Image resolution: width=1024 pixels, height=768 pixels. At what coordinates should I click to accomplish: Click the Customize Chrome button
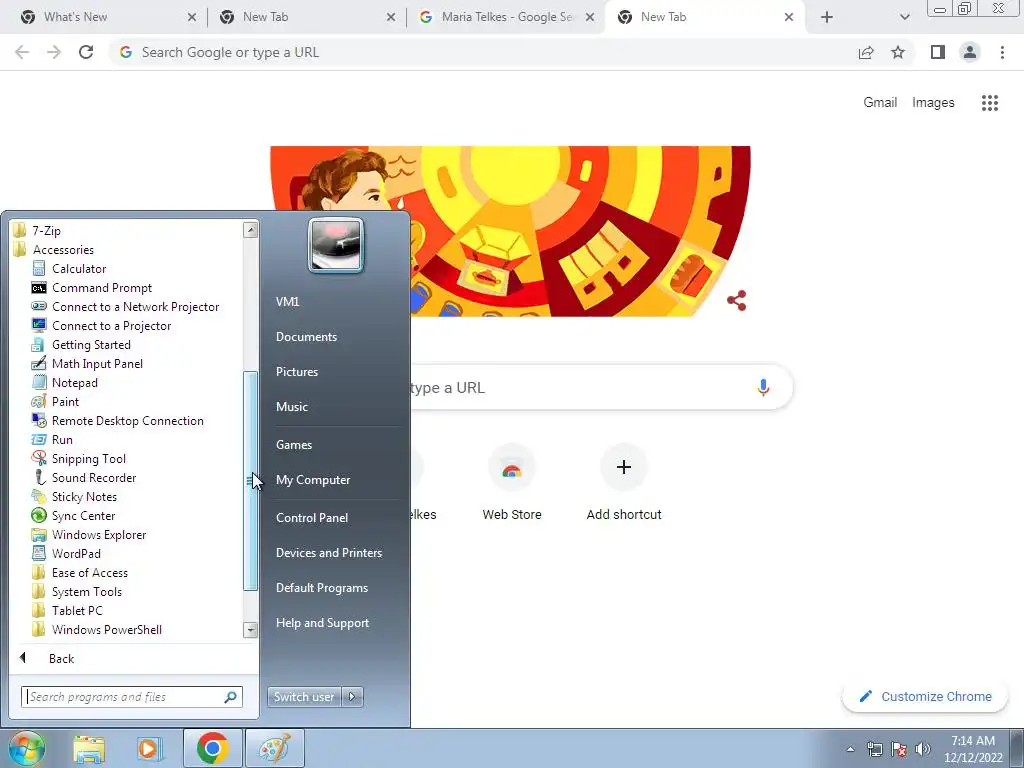(x=925, y=697)
